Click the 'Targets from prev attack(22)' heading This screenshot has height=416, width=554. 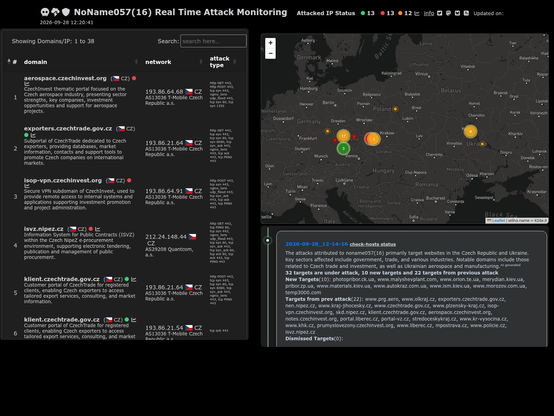tap(323, 299)
